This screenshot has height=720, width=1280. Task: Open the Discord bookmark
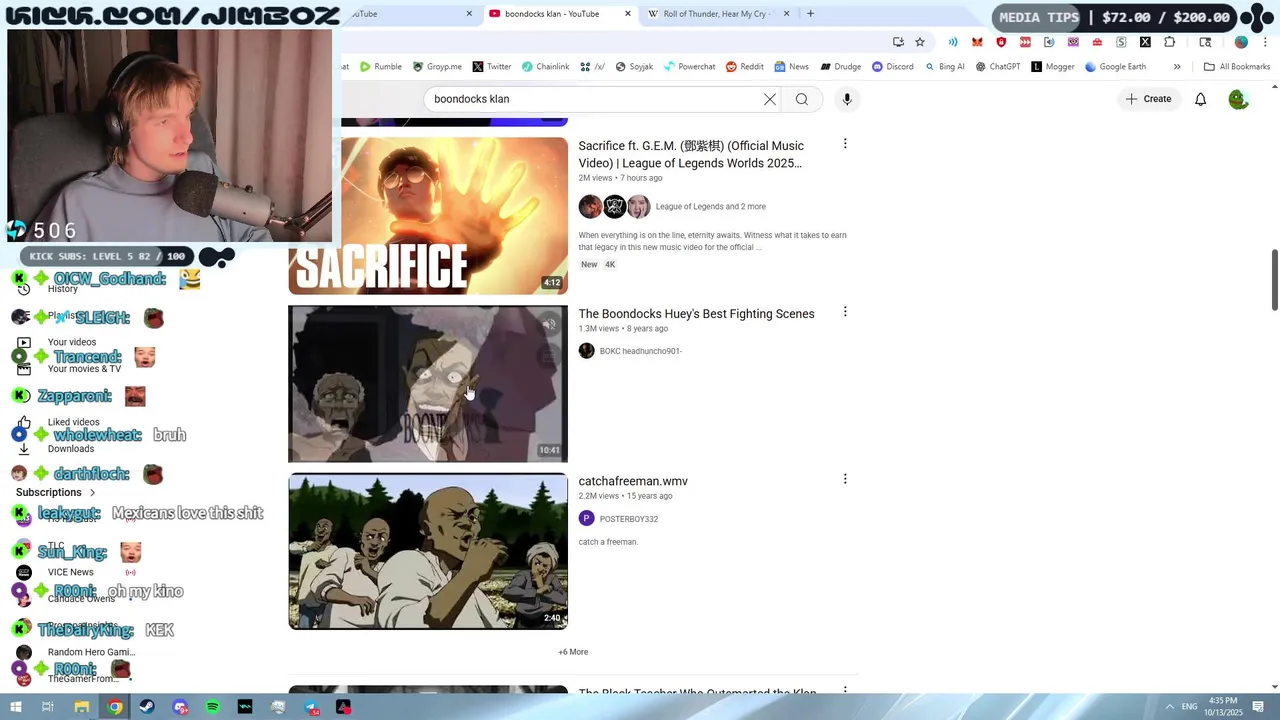[x=893, y=67]
